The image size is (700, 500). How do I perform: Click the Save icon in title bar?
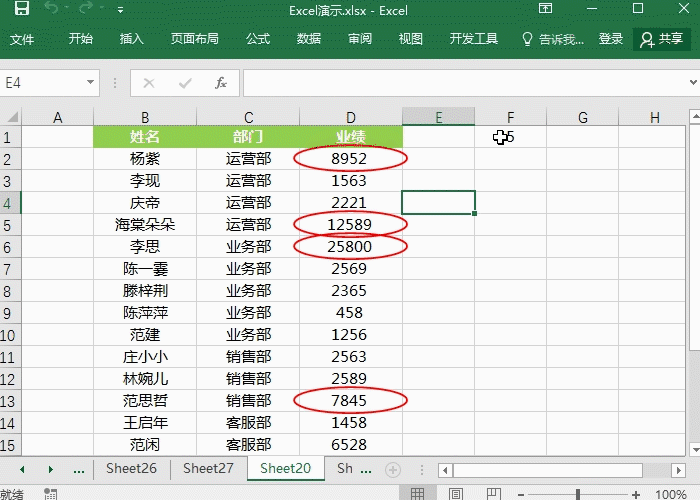coord(21,11)
